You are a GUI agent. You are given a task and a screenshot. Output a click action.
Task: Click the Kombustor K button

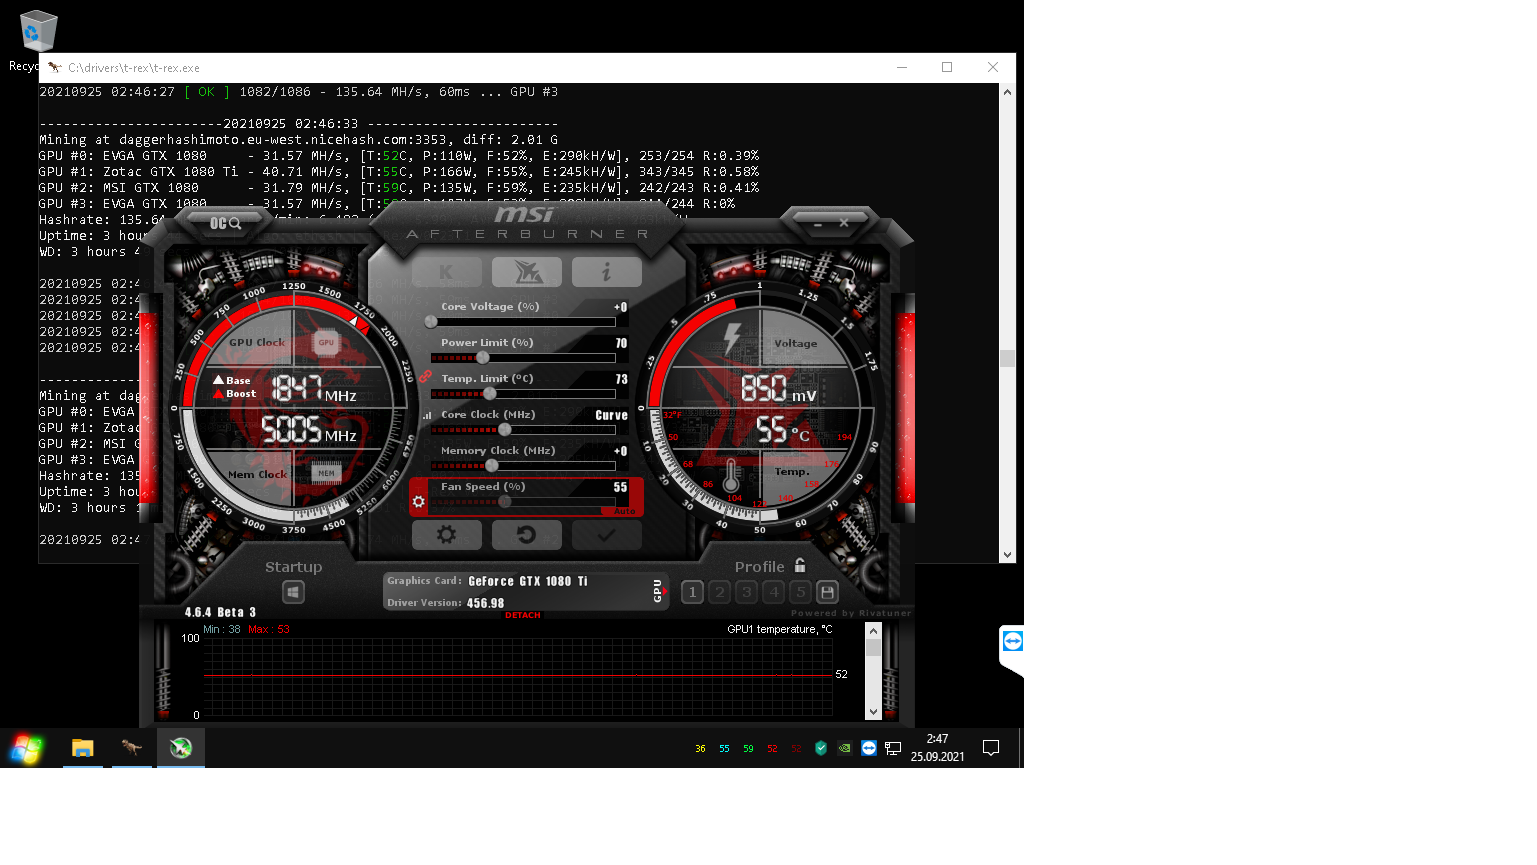tap(446, 272)
